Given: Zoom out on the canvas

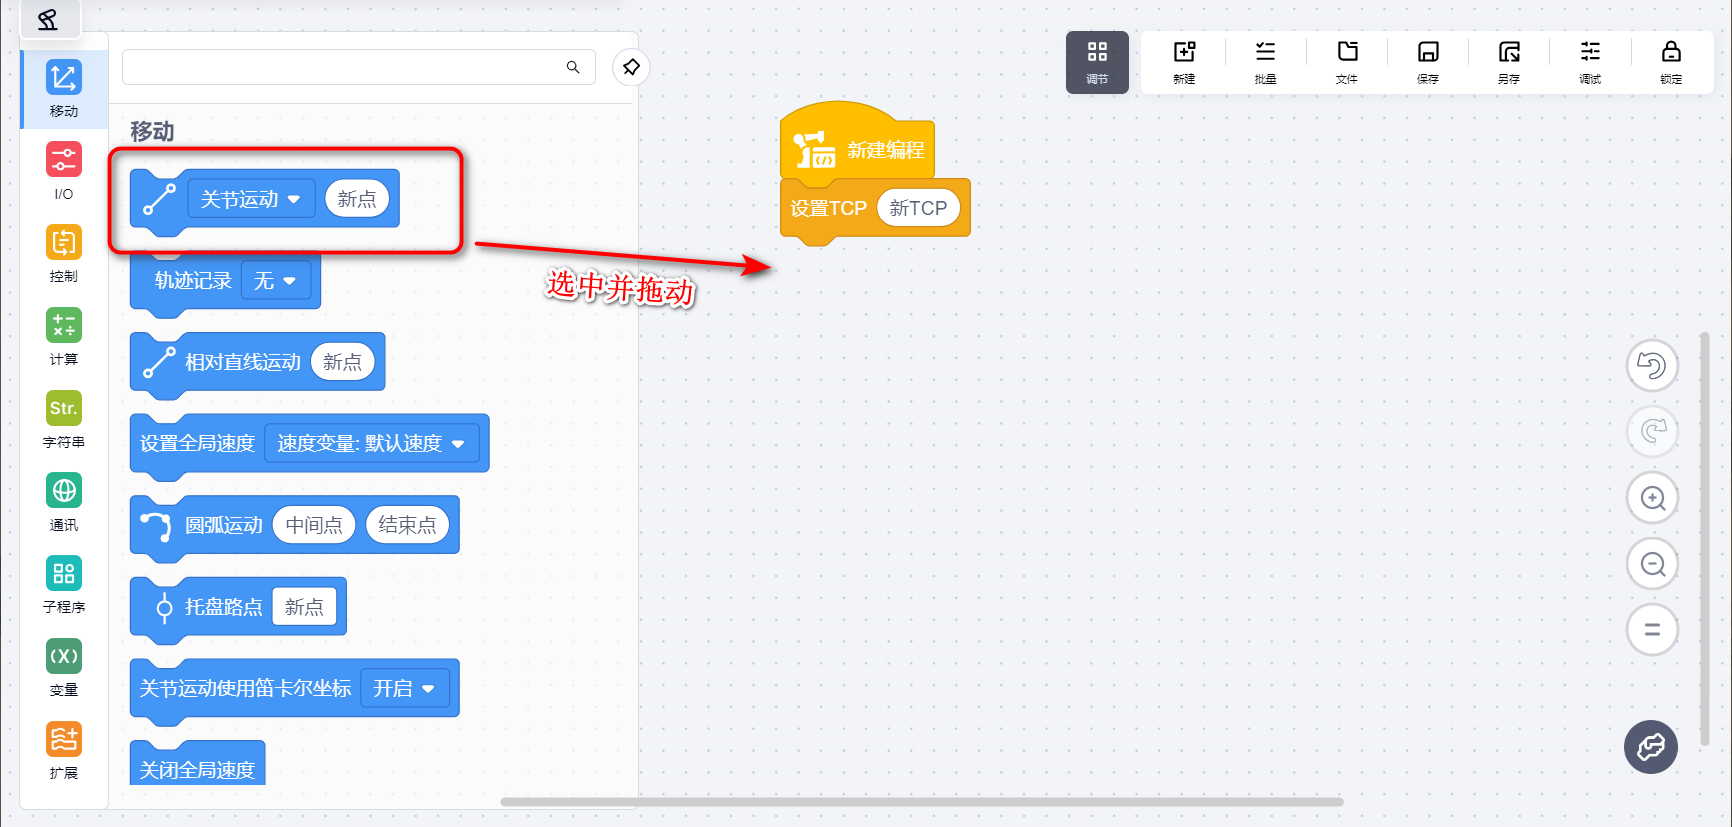Looking at the screenshot, I should [x=1652, y=564].
